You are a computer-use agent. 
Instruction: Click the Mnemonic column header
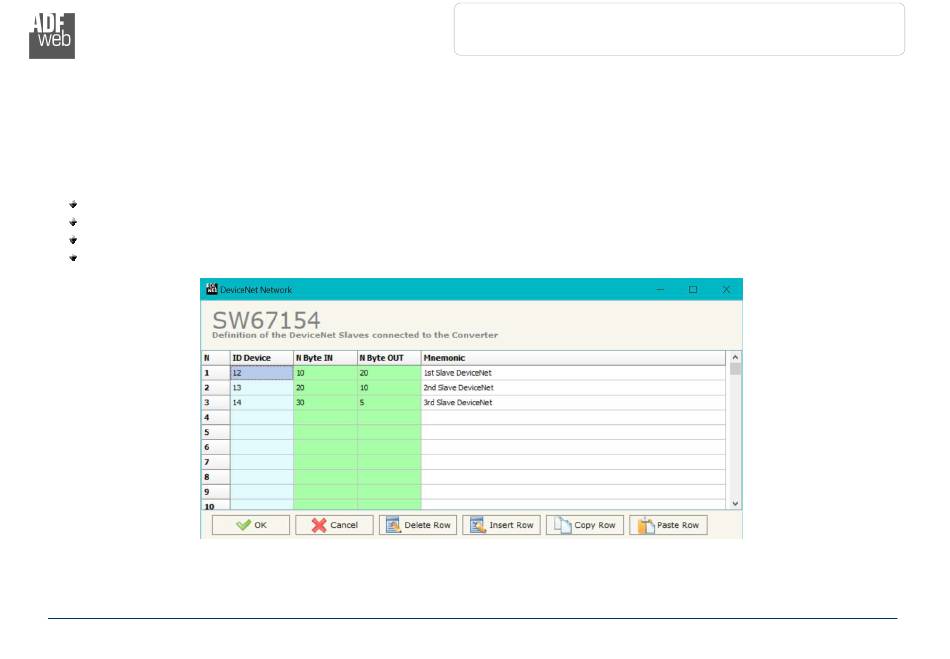[573, 358]
